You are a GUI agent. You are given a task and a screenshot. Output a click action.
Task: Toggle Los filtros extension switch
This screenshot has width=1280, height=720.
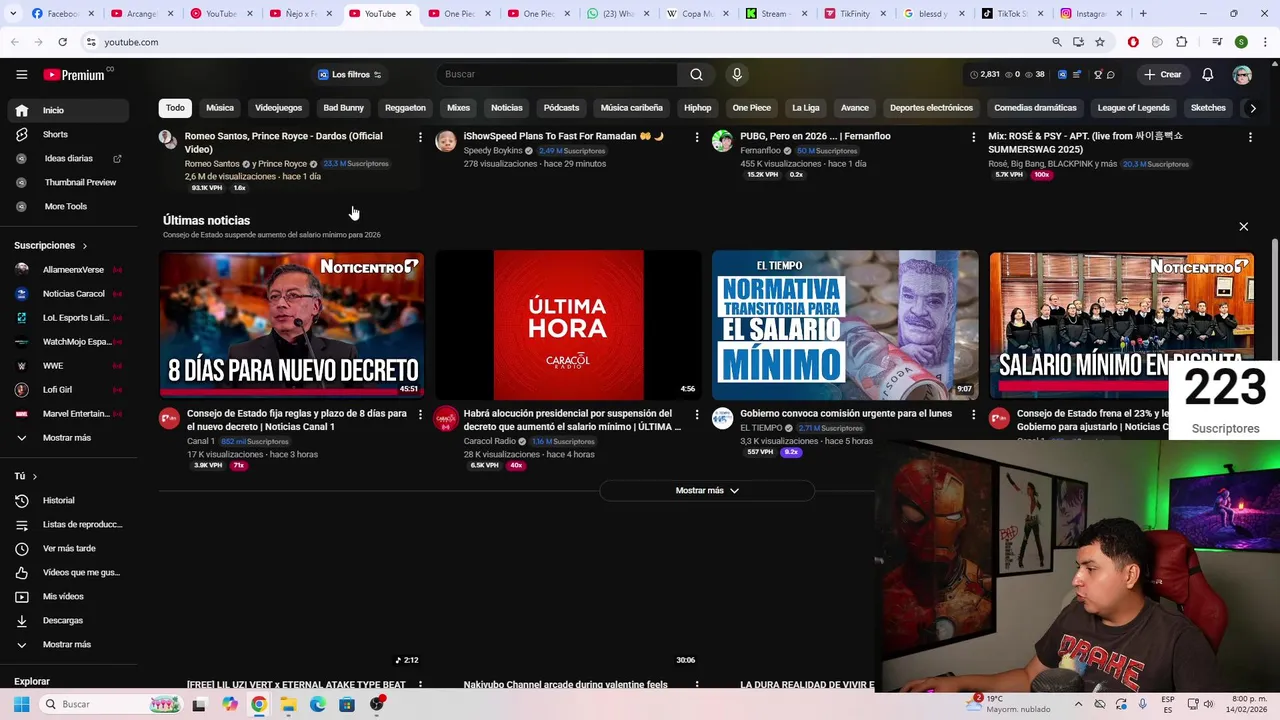[x=349, y=75]
